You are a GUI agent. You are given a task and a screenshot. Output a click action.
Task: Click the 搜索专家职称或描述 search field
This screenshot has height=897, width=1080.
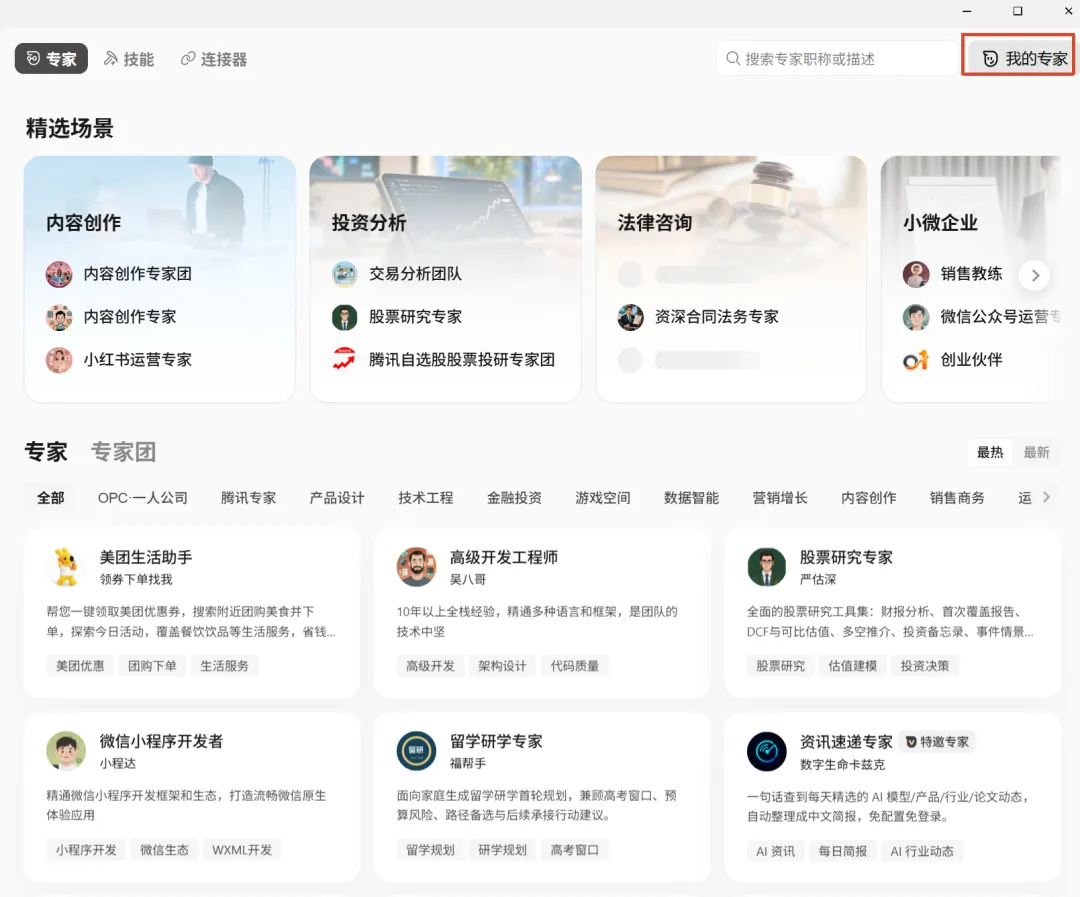pos(836,59)
